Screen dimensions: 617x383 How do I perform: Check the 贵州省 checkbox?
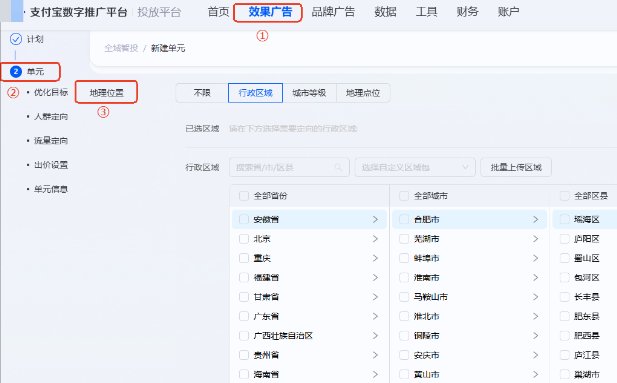click(x=244, y=355)
